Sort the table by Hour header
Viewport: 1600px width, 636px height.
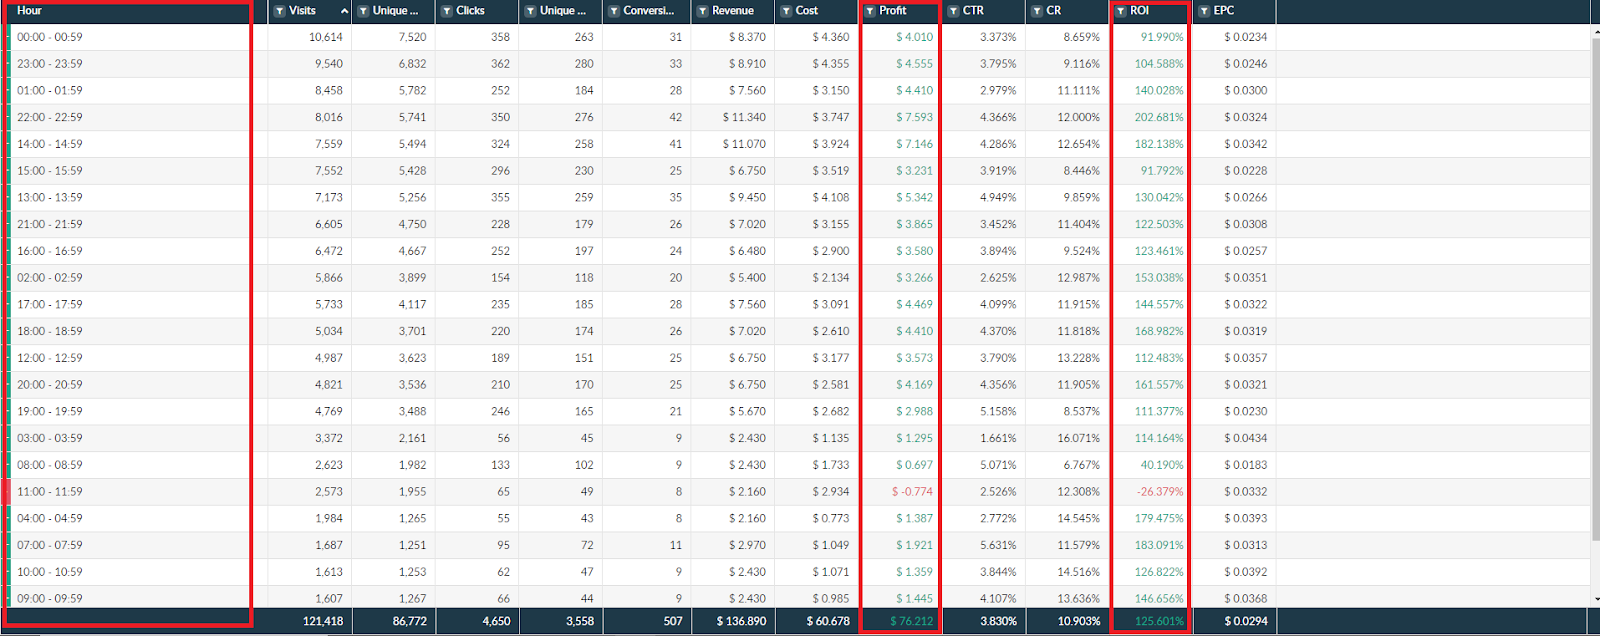click(30, 11)
